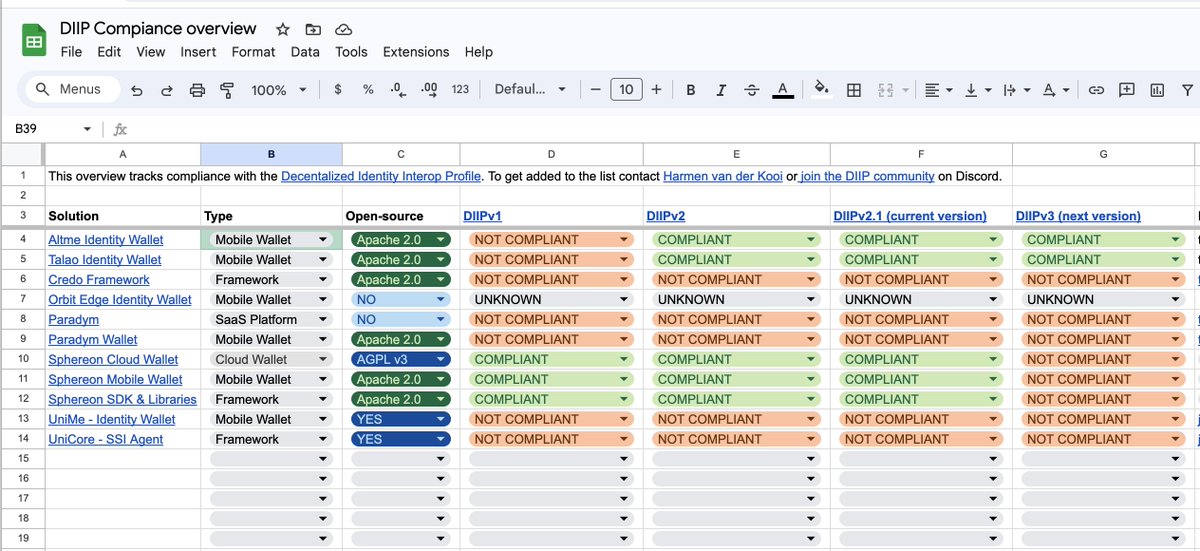Click the insert link icon
The width and height of the screenshot is (1200, 551).
(x=1096, y=90)
